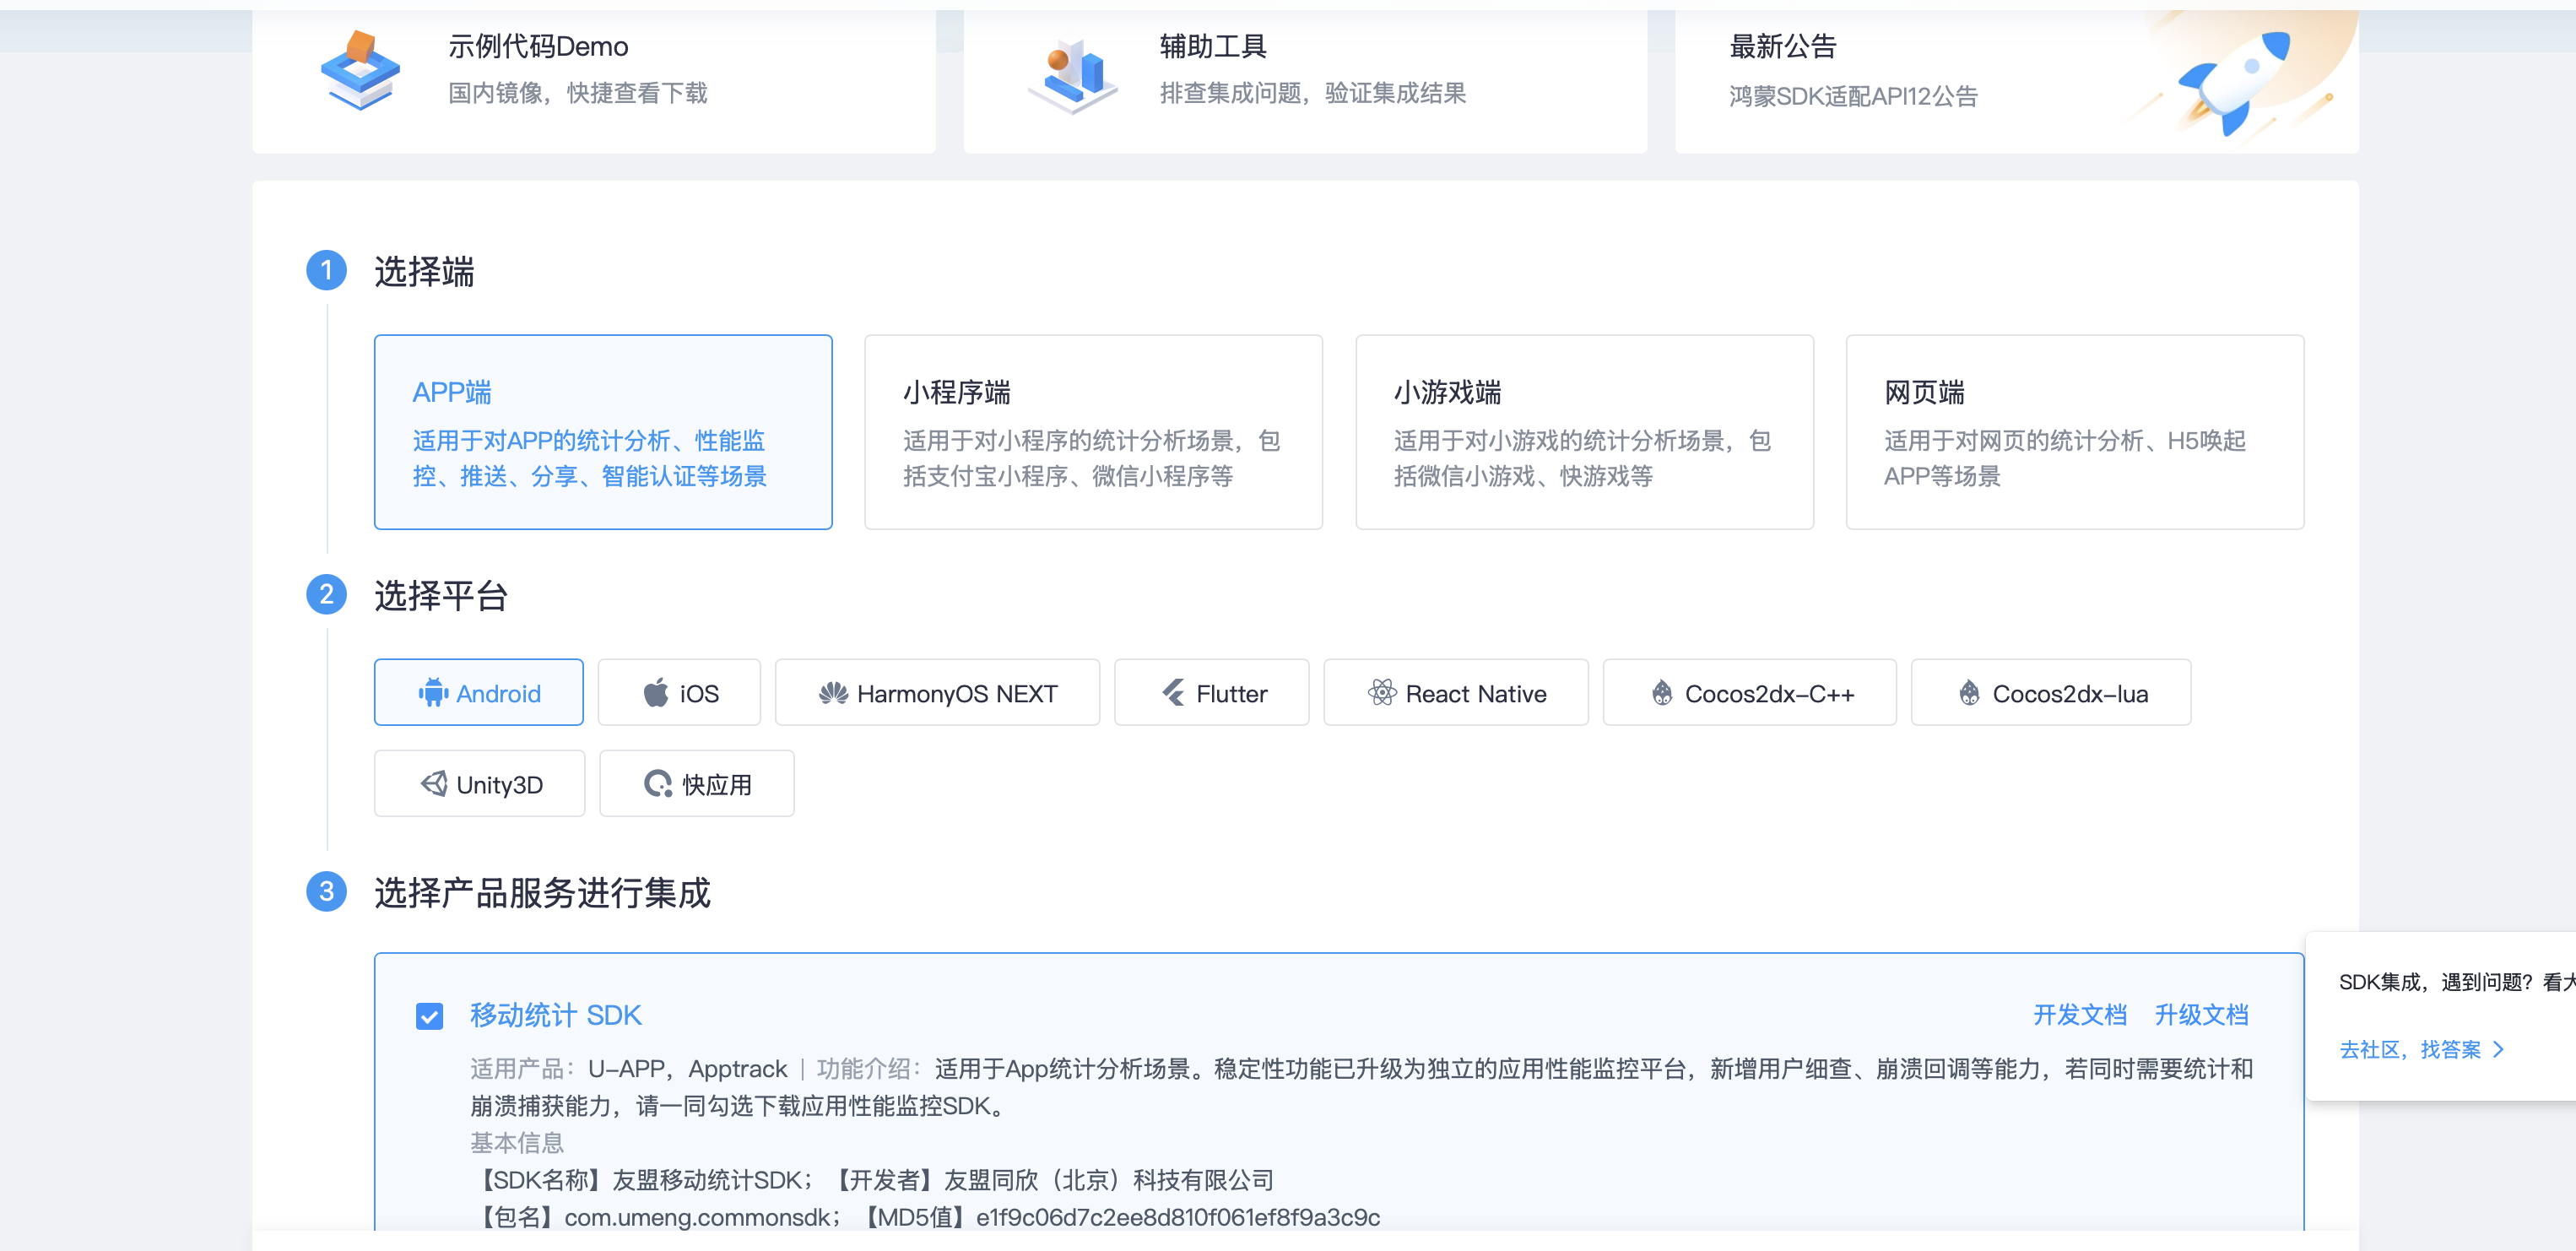The image size is (2576, 1251).
Task: Open the 辅助工具 card title
Action: pos(1213,46)
